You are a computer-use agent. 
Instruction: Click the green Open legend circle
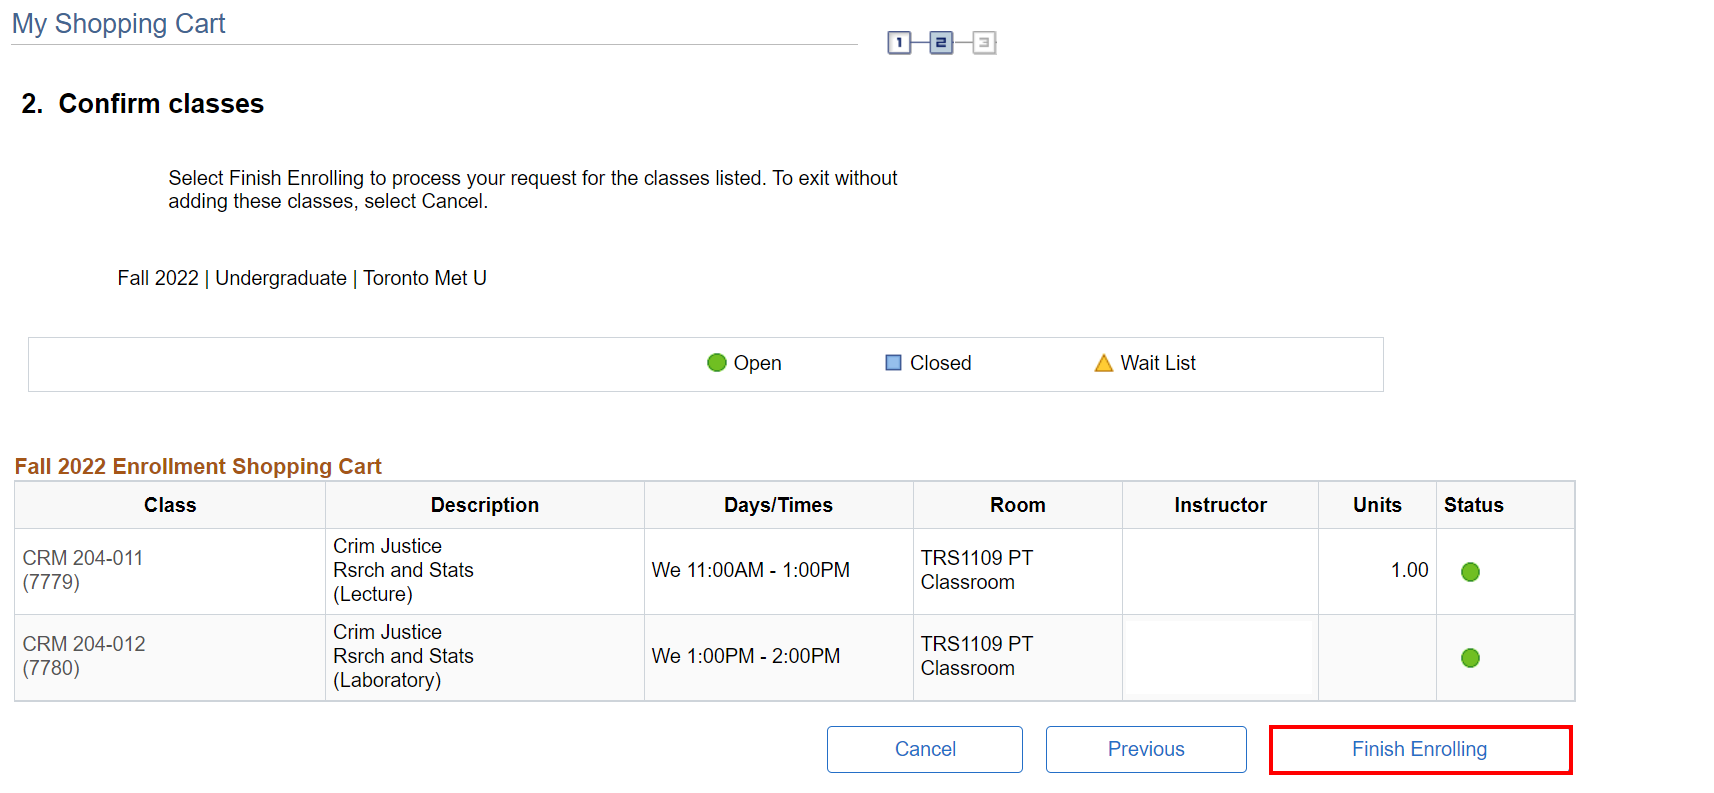tap(717, 363)
